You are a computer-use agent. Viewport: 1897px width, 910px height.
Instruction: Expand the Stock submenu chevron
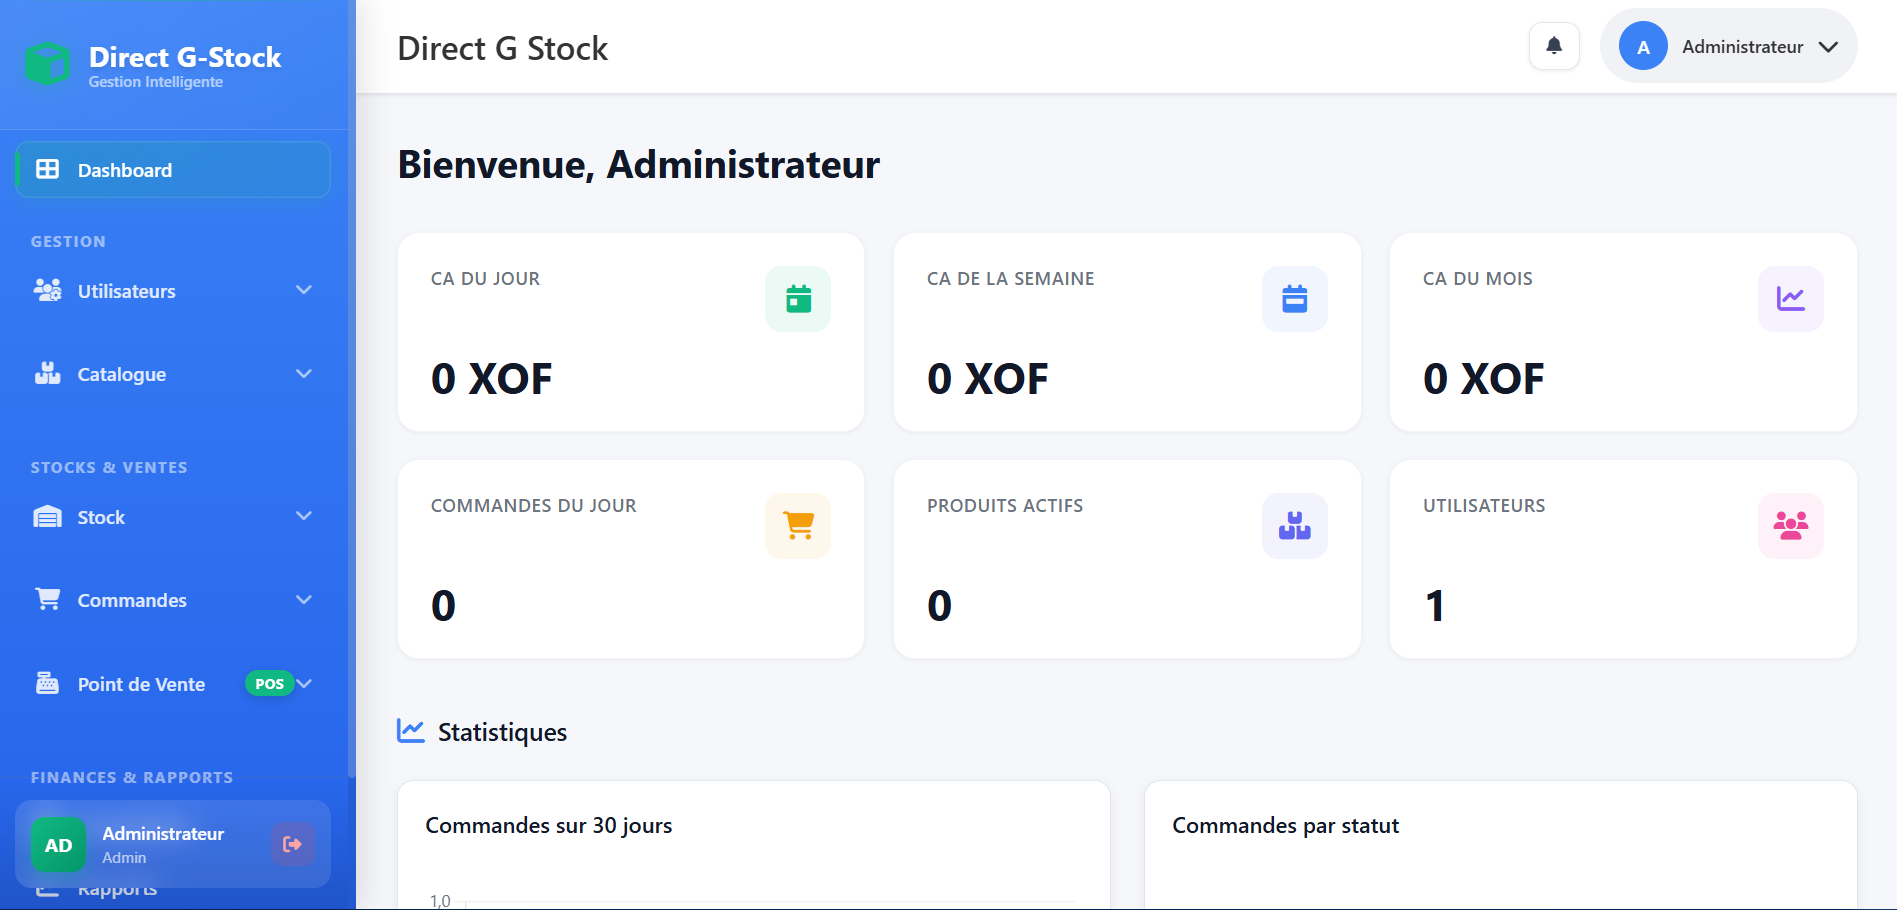click(x=304, y=516)
